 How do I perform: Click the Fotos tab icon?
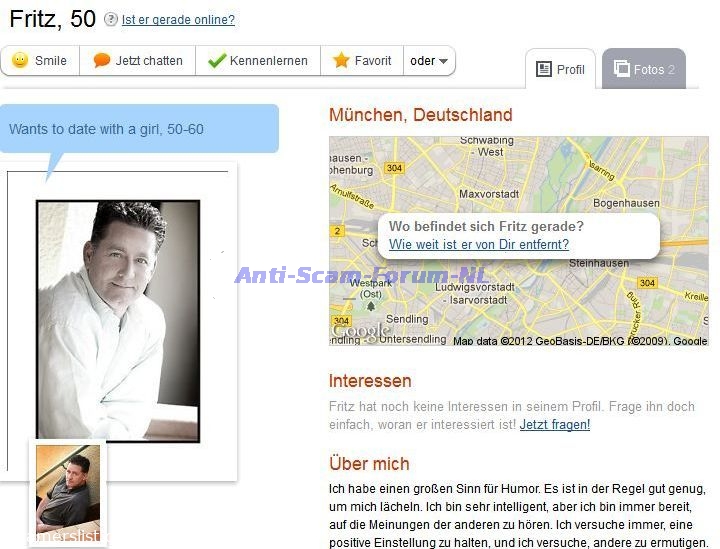point(621,69)
